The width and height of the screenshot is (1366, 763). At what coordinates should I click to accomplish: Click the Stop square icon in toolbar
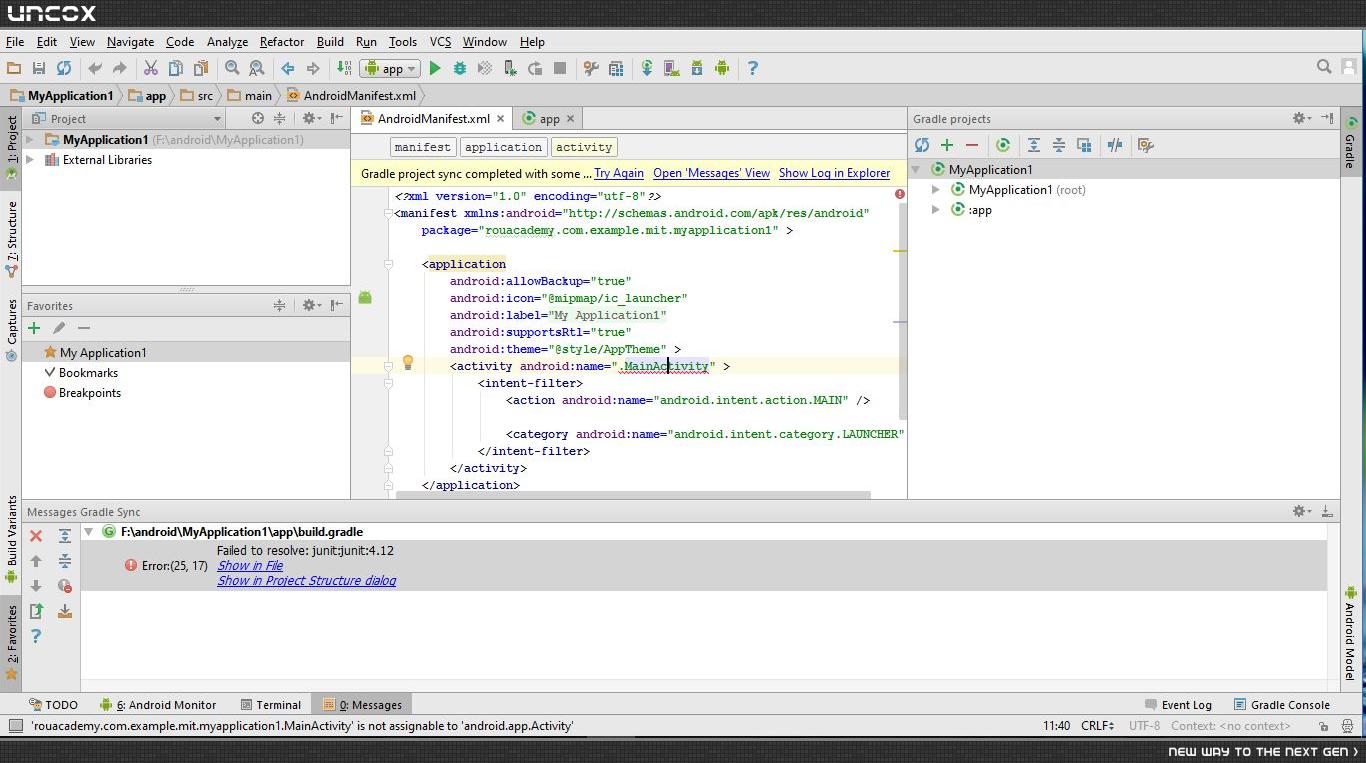[x=560, y=68]
